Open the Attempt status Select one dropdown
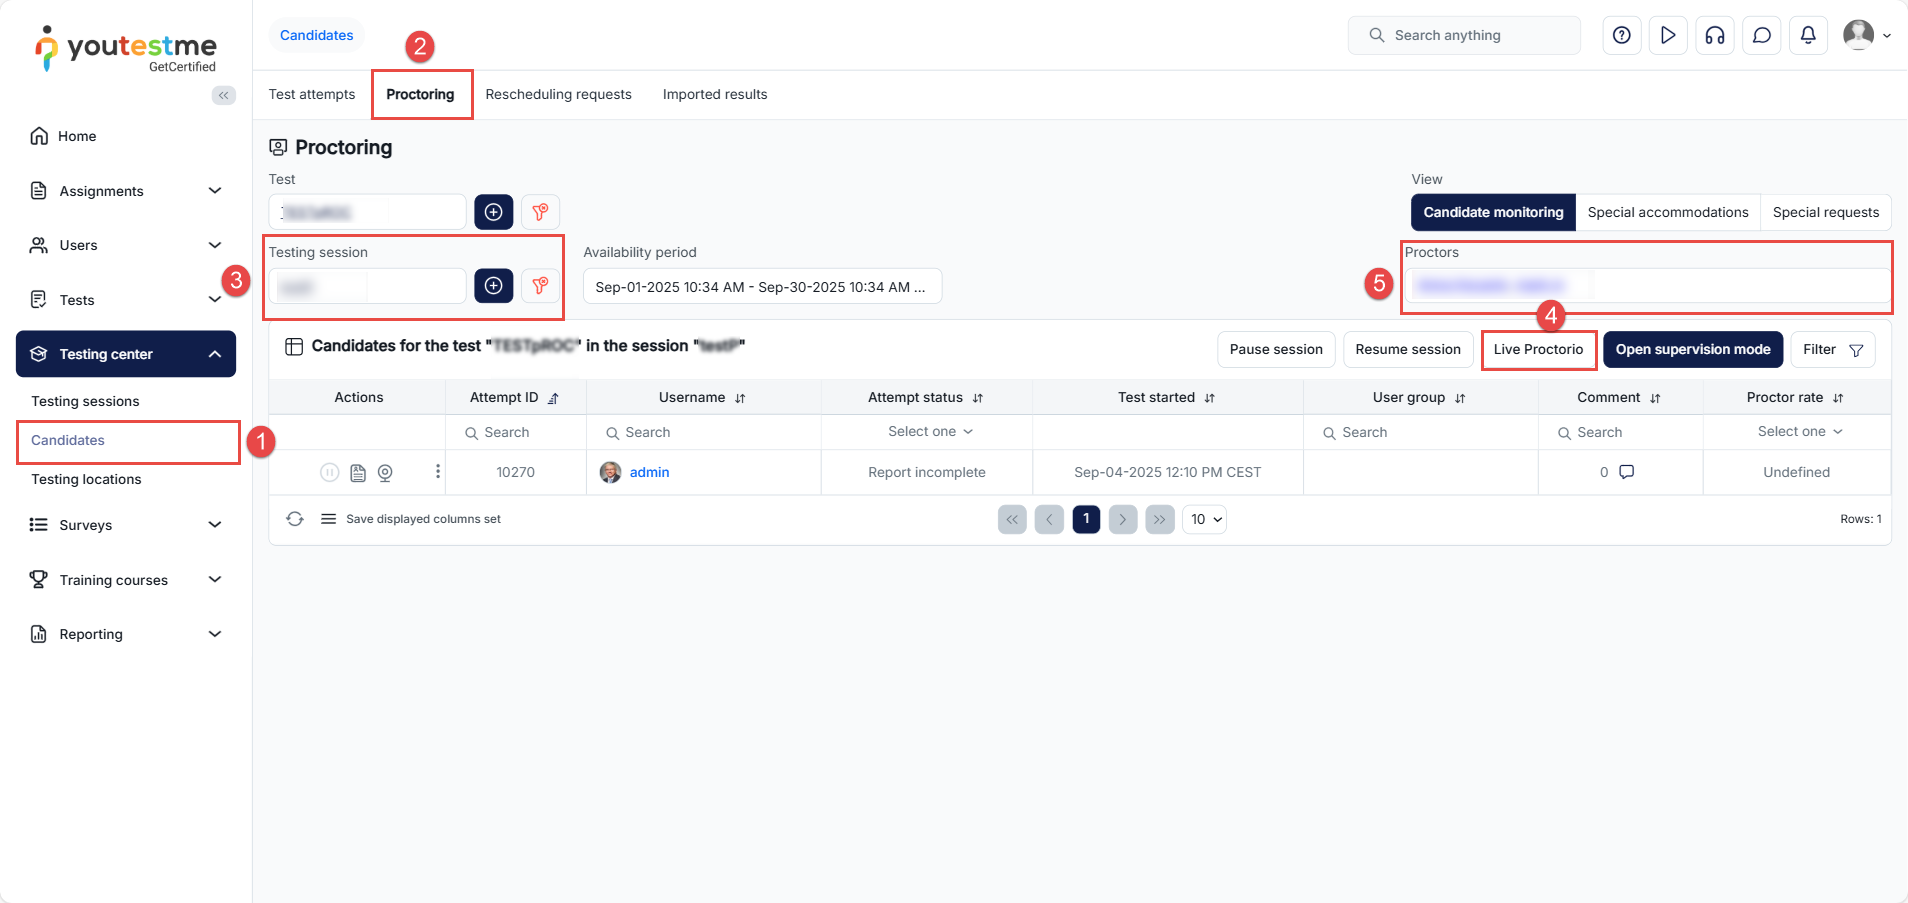The image size is (1908, 903). (930, 432)
